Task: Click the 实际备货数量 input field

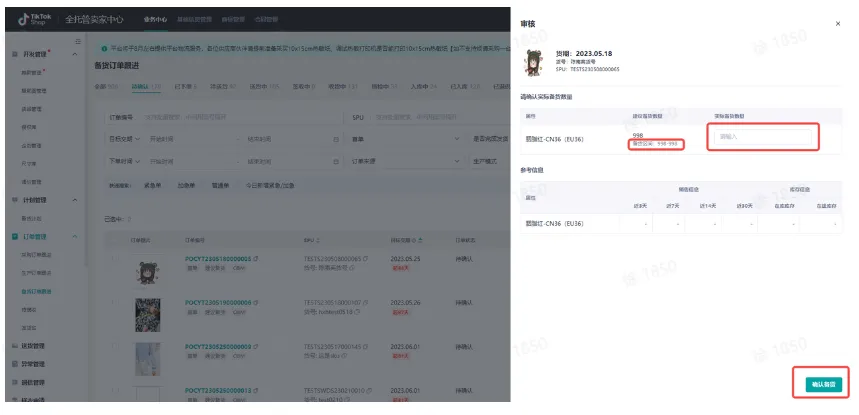Action: pyautogui.click(x=762, y=137)
